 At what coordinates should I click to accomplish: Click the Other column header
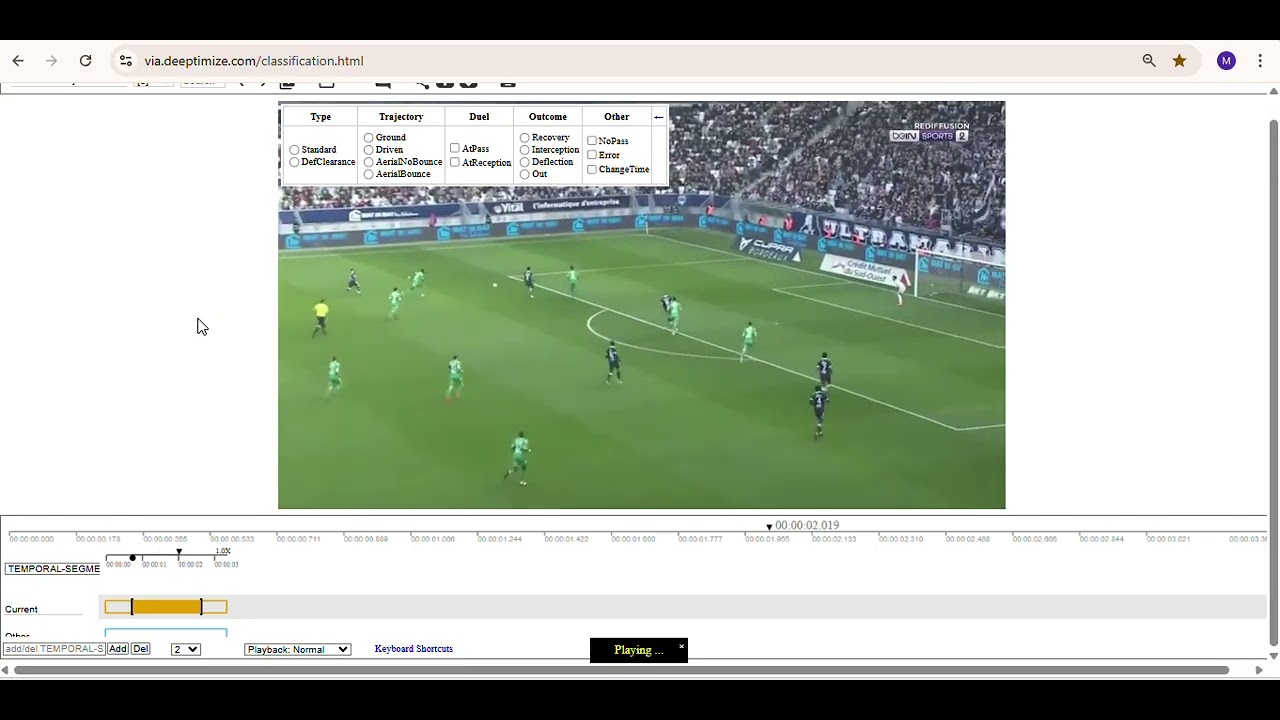(x=616, y=117)
